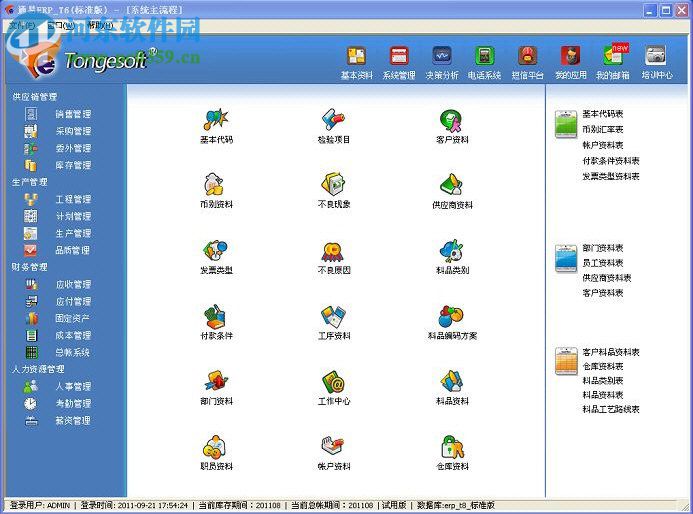This screenshot has width=693, height=514.
Task: Open 总帐系统 from the sidebar
Action: coord(72,352)
